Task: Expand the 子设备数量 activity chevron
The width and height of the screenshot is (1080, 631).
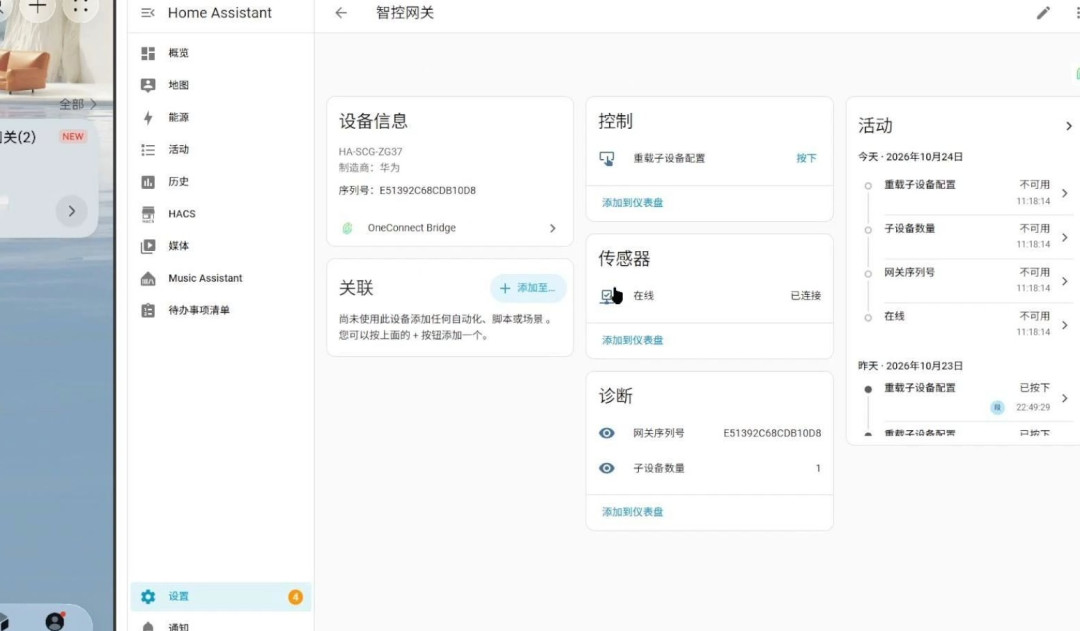Action: point(1065,238)
